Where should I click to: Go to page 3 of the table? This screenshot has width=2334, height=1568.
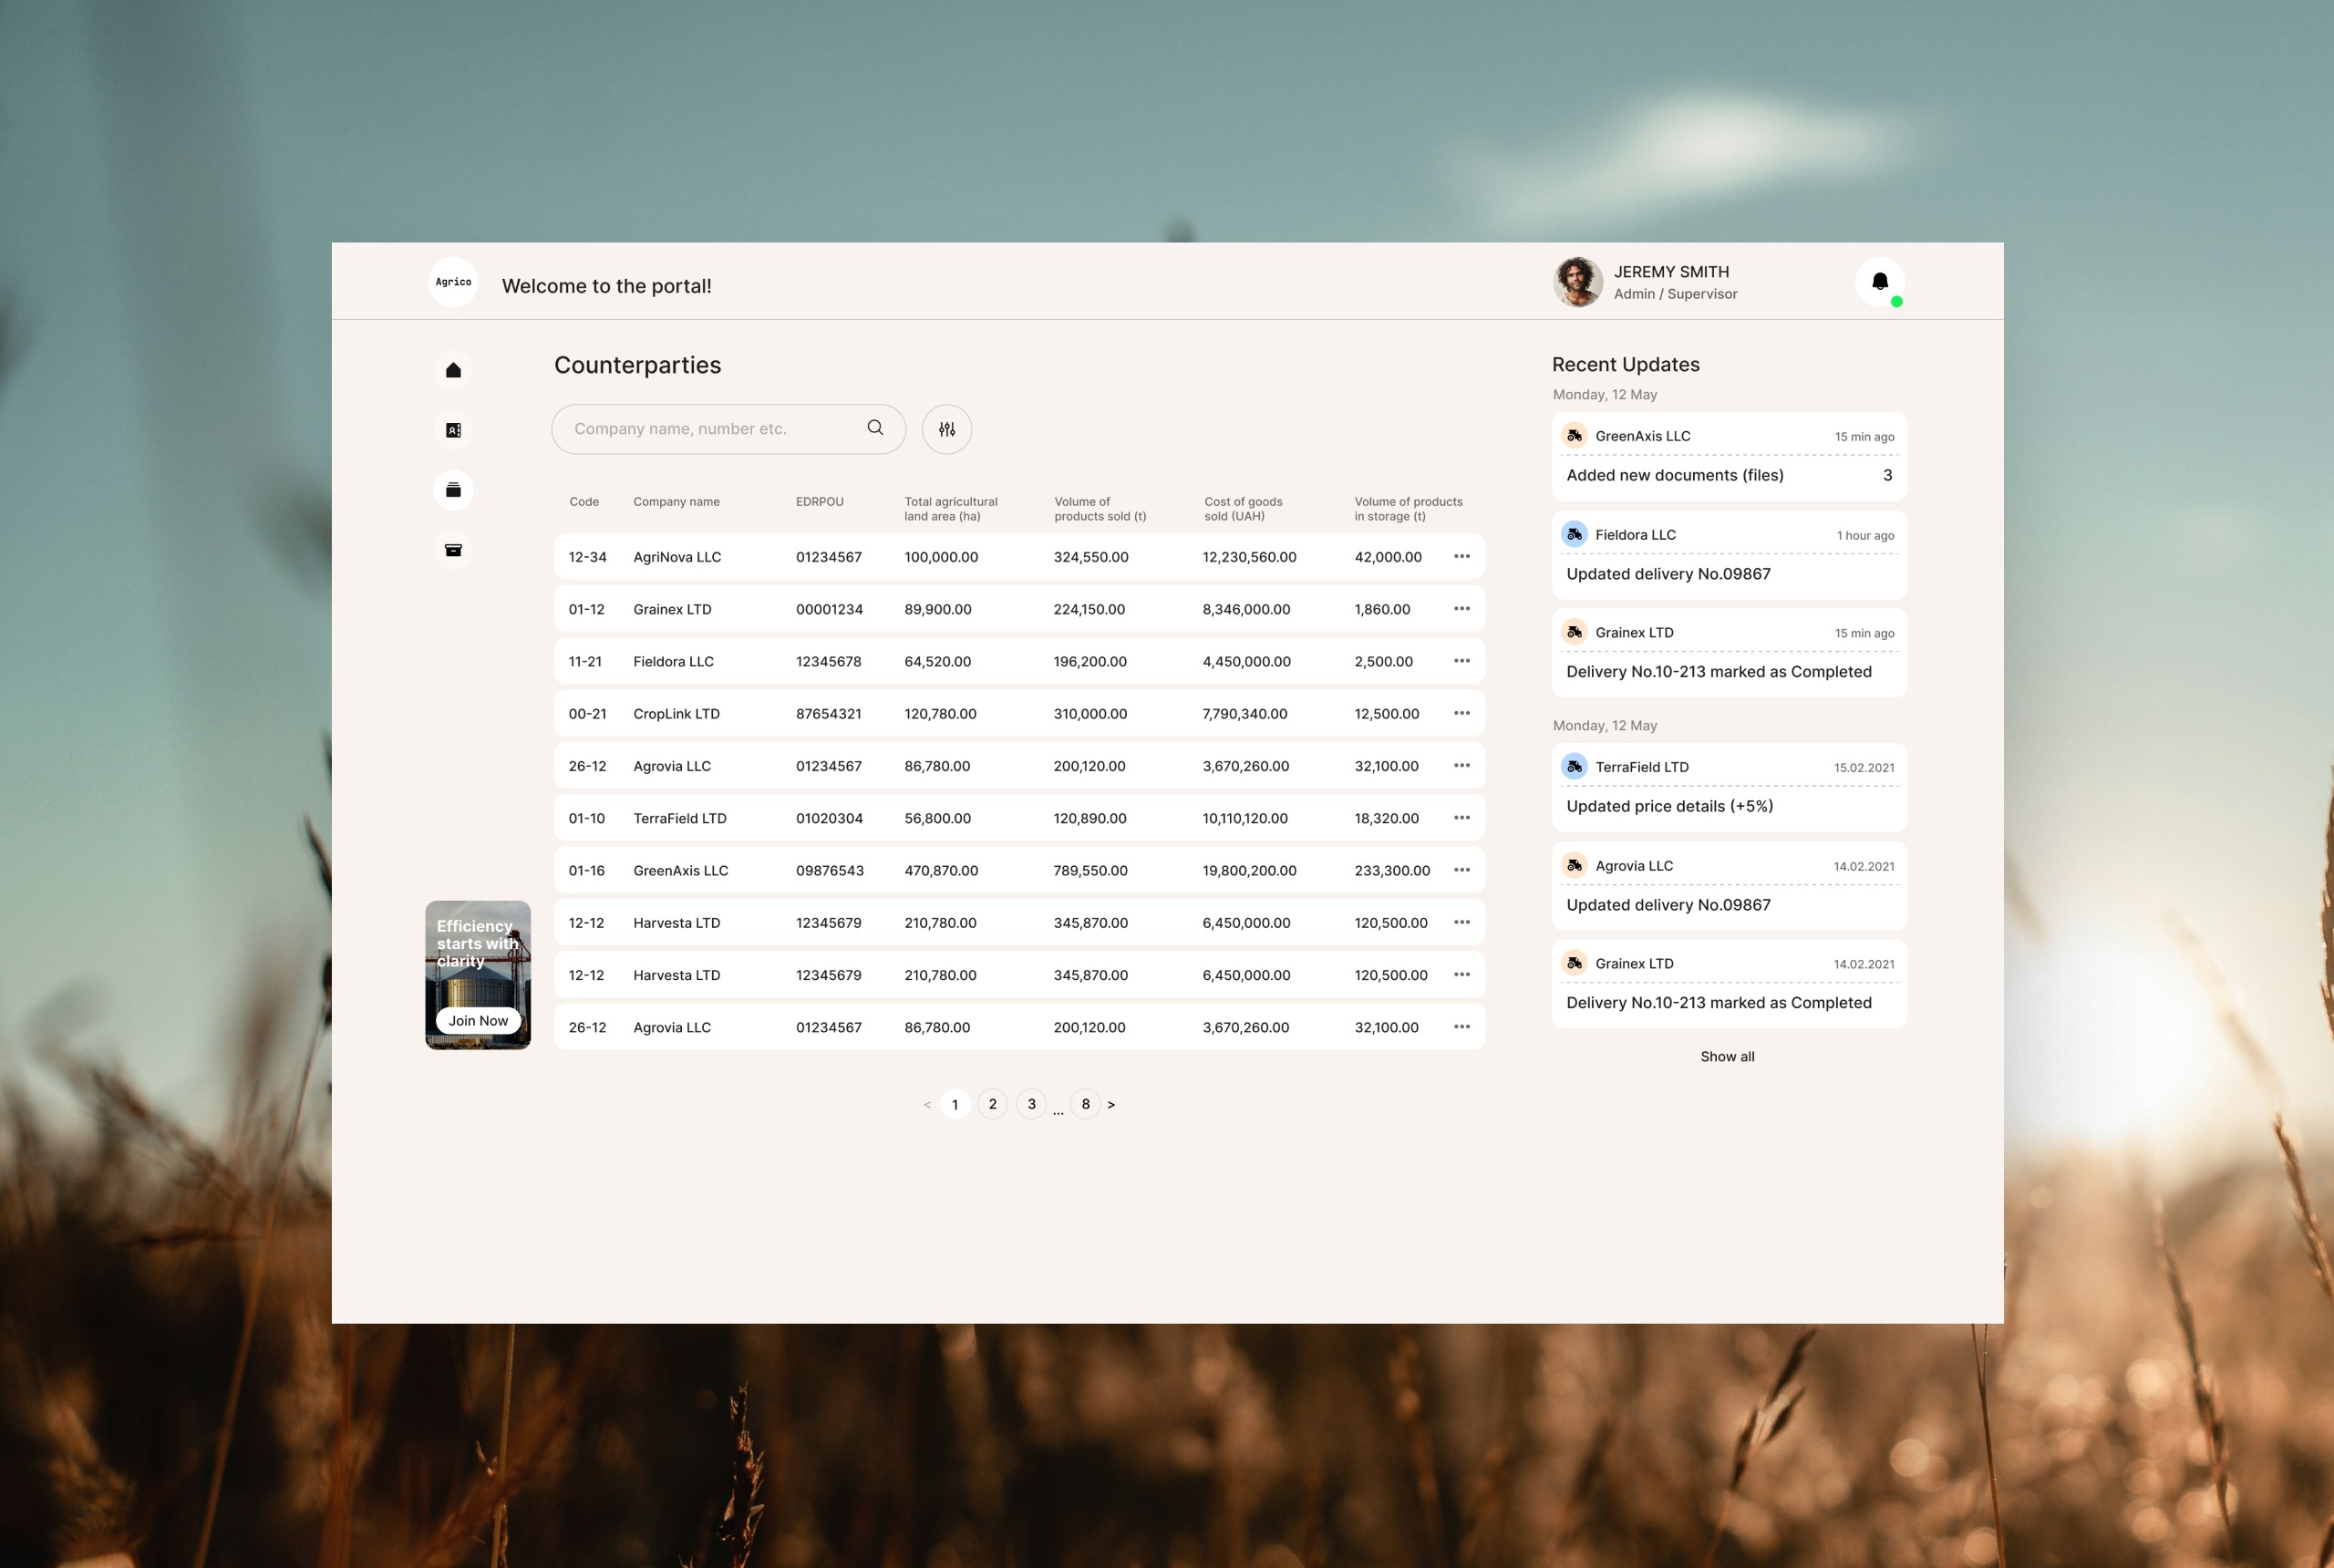point(1030,1104)
